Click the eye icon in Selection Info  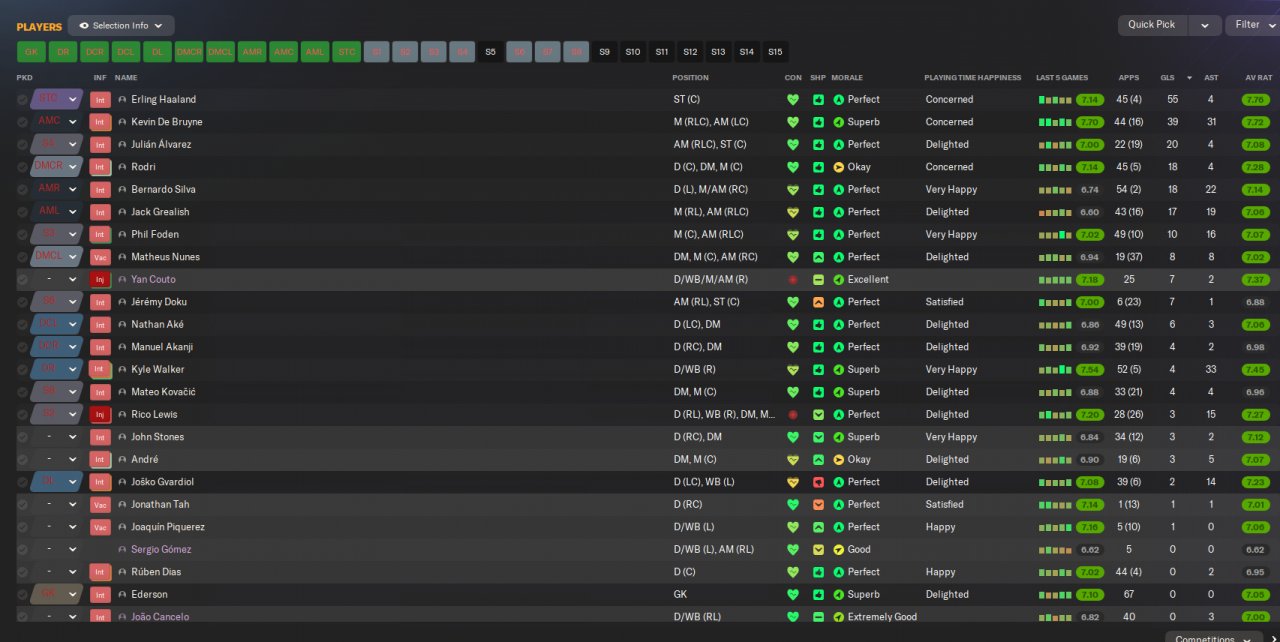point(83,26)
